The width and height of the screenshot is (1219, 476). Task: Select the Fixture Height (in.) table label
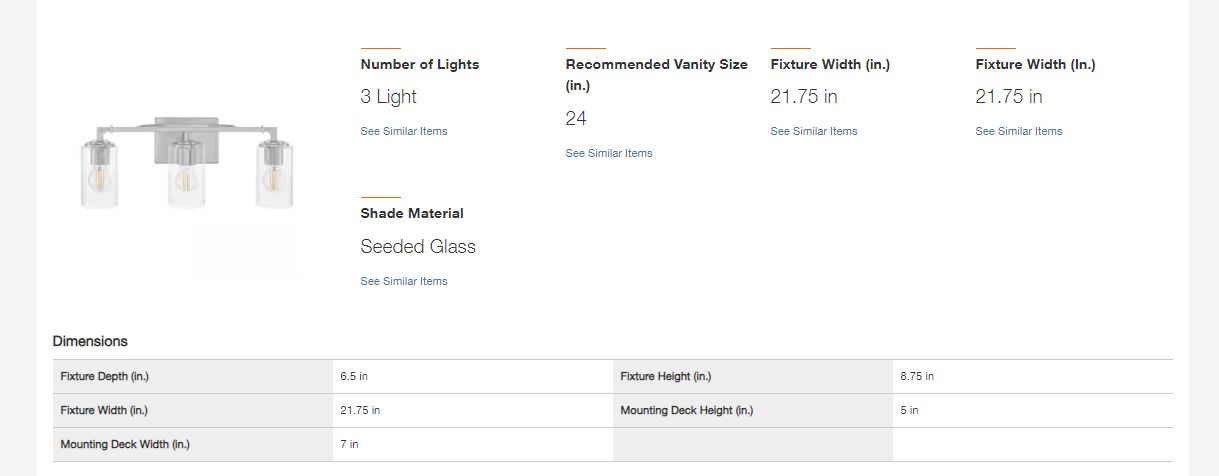666,377
